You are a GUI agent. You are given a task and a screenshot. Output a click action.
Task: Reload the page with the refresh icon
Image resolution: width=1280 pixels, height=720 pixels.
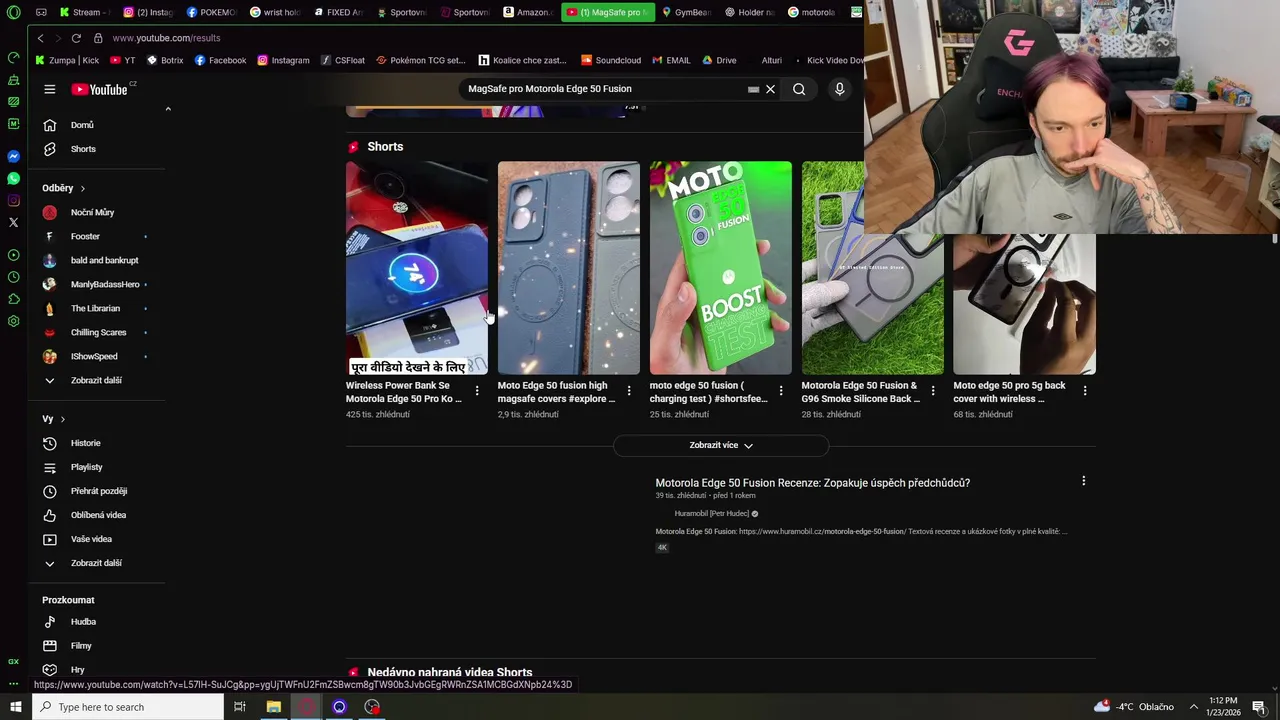[76, 38]
